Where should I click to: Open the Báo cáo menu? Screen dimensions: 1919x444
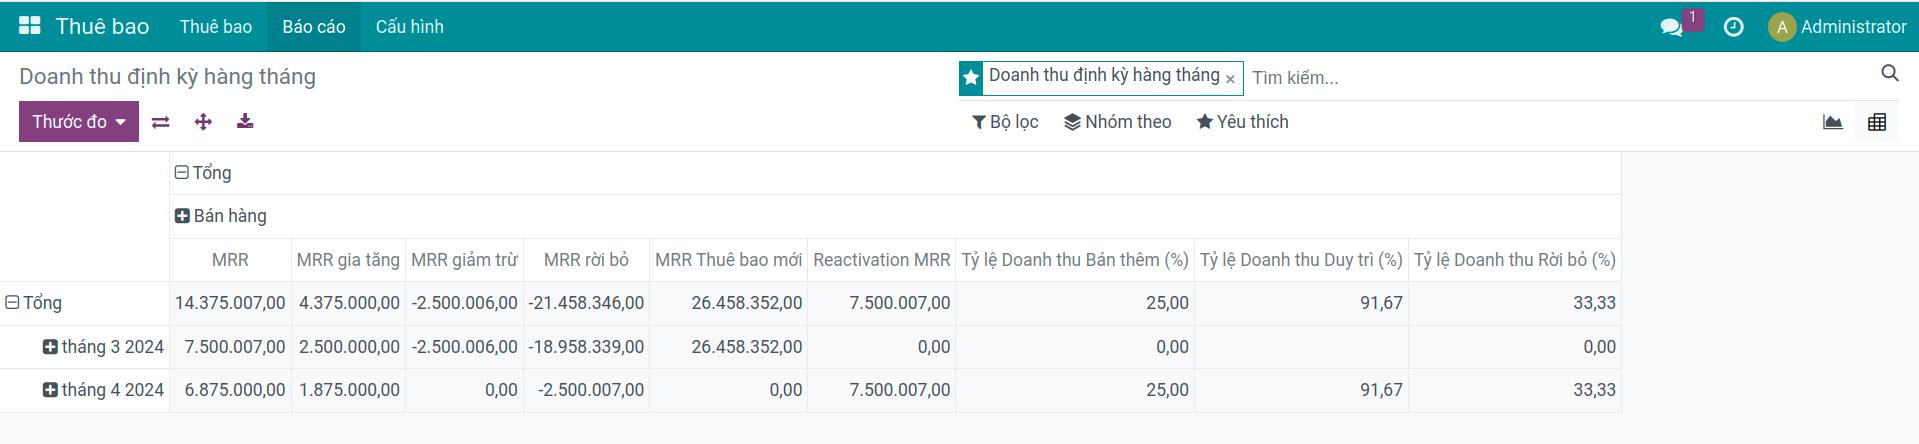click(314, 27)
